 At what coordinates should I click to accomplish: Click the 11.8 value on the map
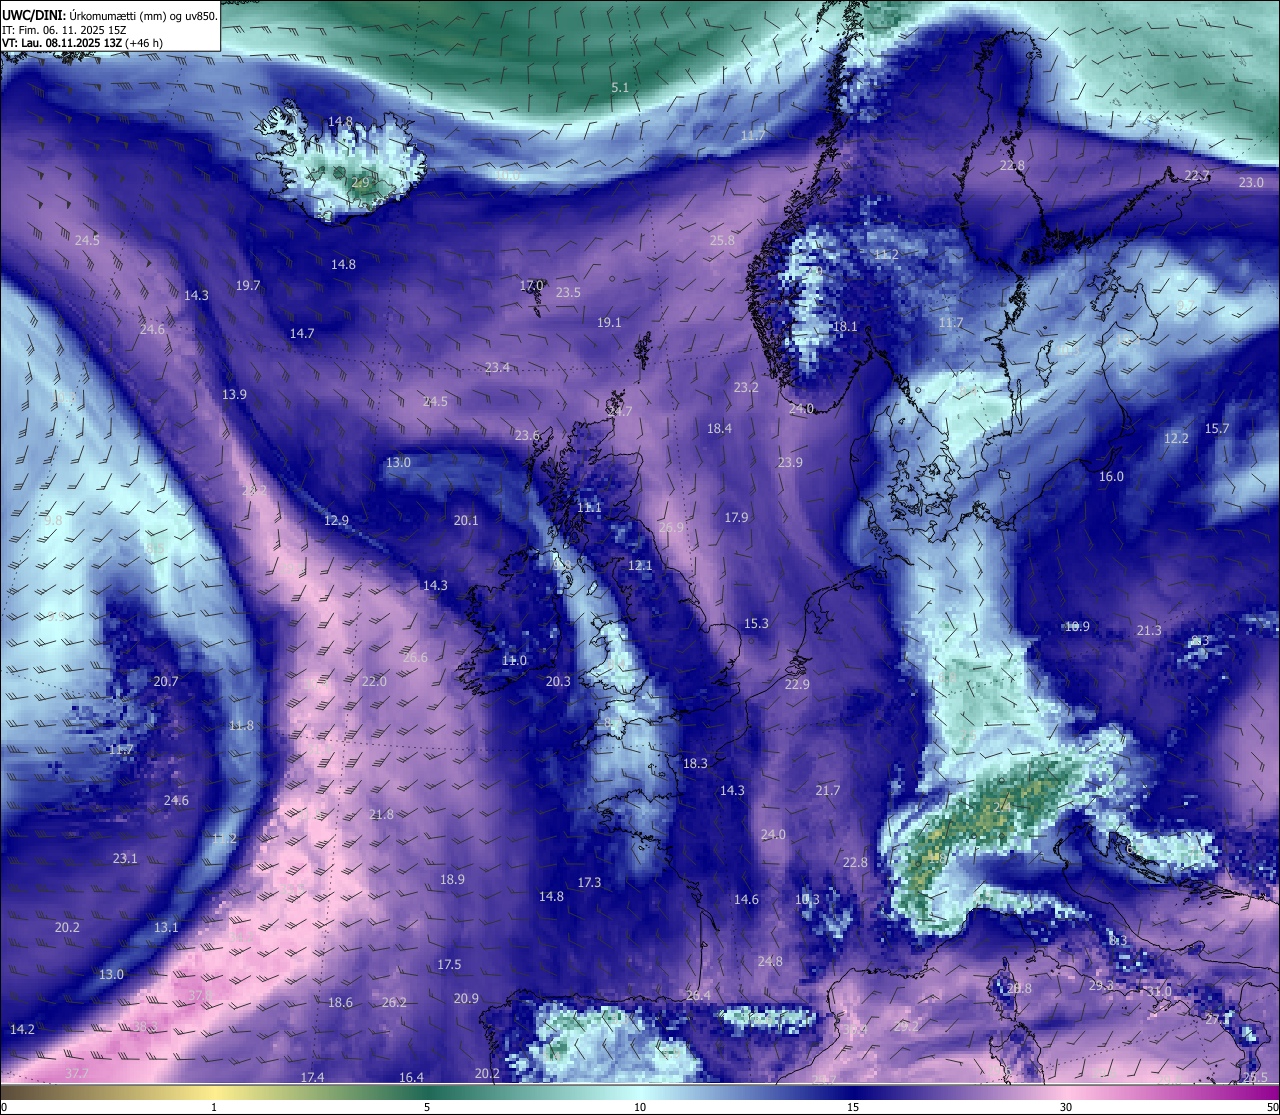241,725
